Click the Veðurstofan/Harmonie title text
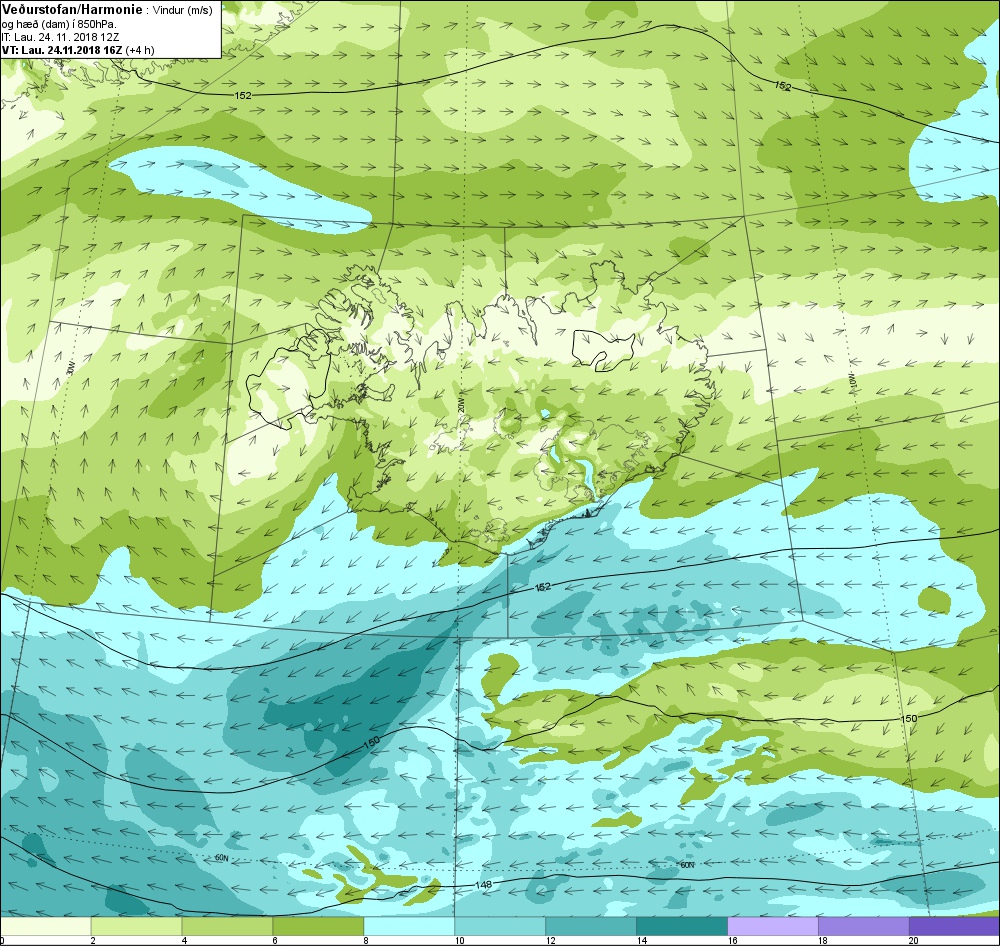1000x946 pixels. click(x=71, y=11)
